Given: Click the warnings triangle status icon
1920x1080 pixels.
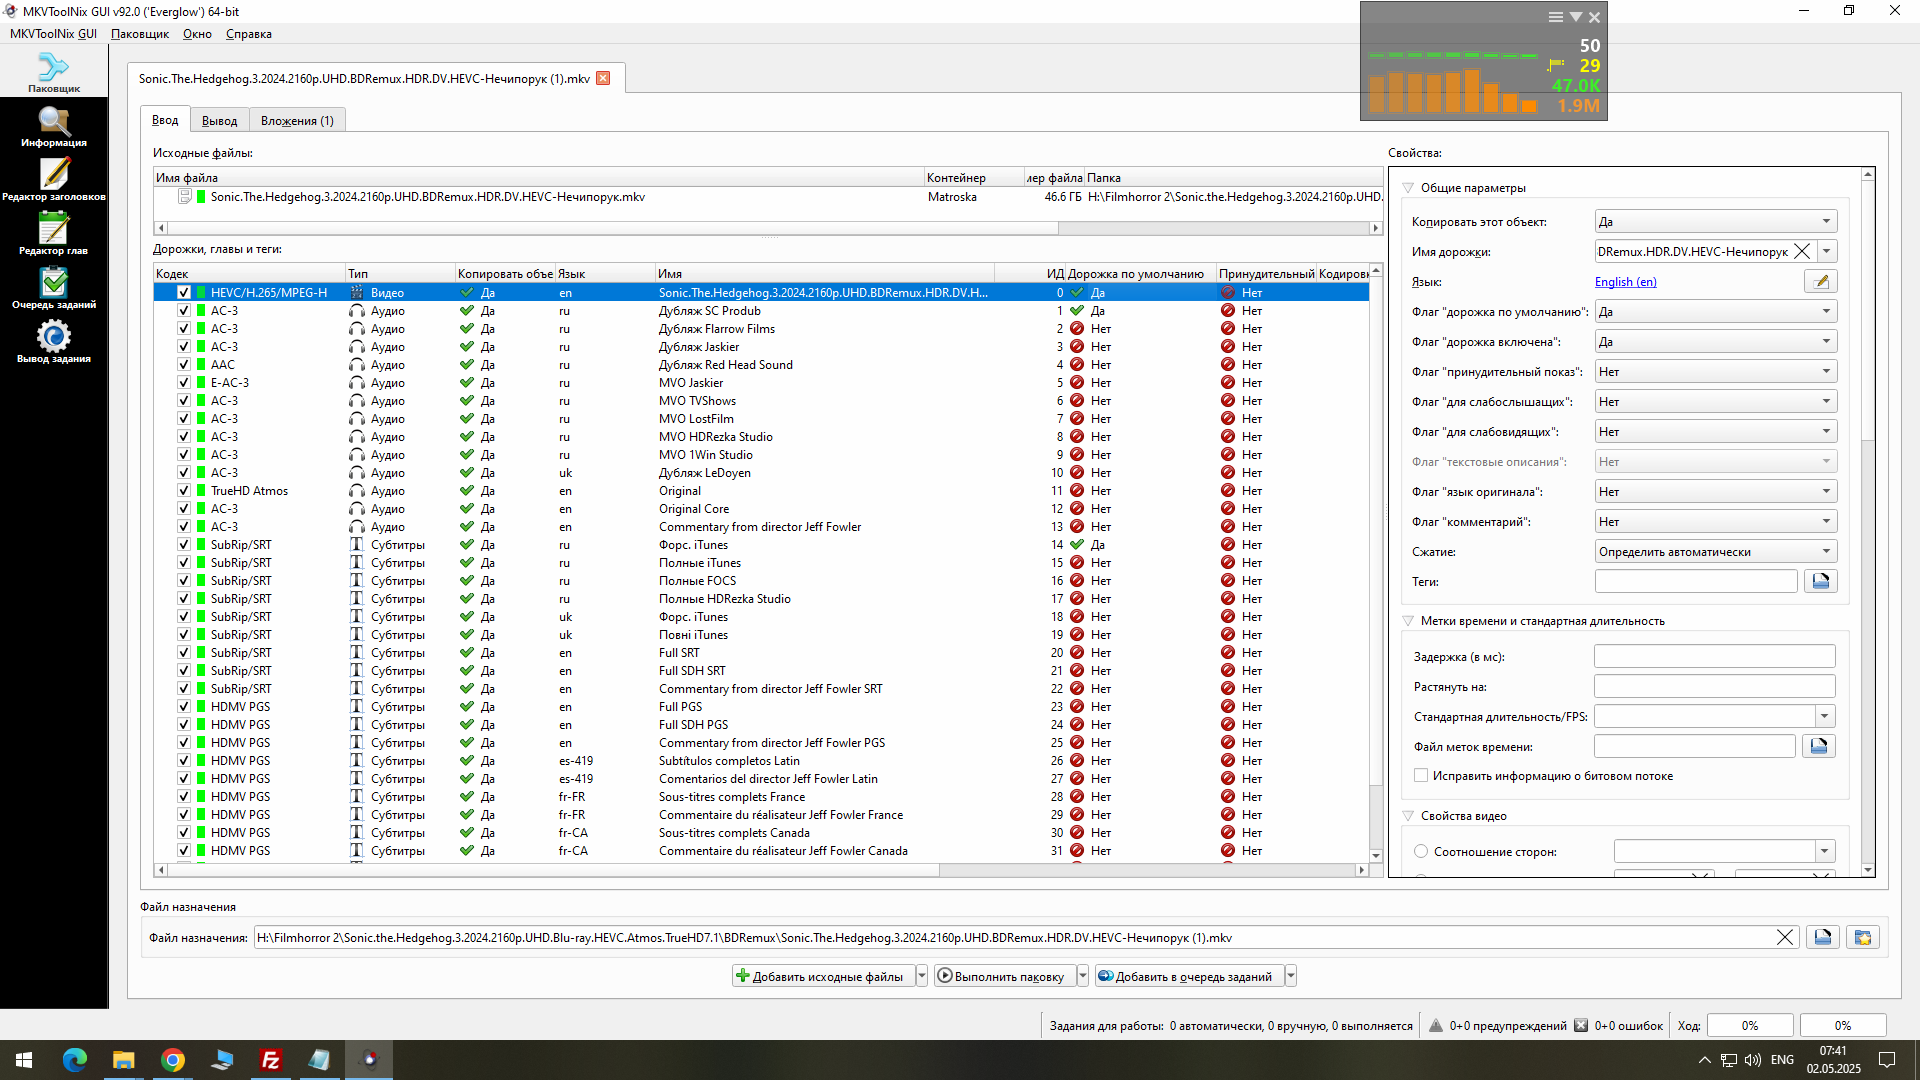Looking at the screenshot, I should point(1436,1026).
